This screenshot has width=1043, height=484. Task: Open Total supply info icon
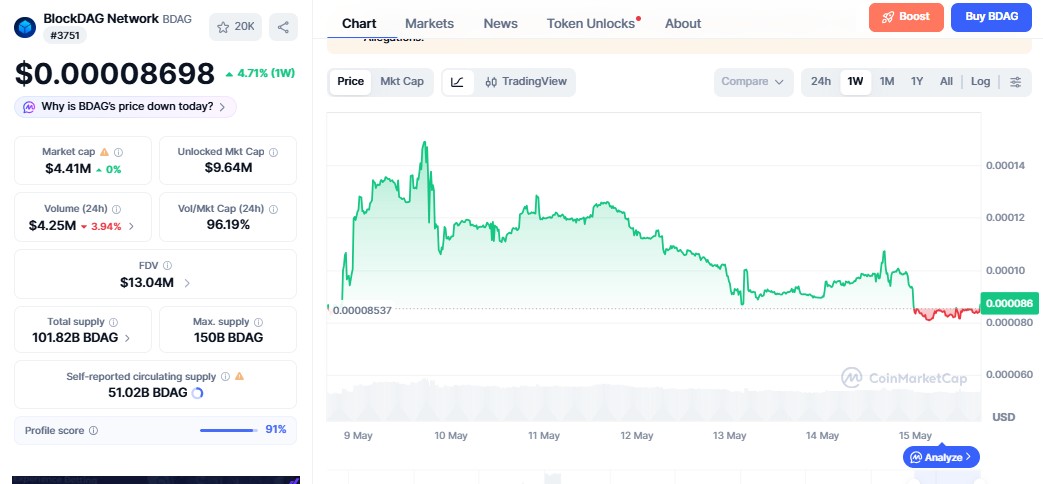point(114,322)
